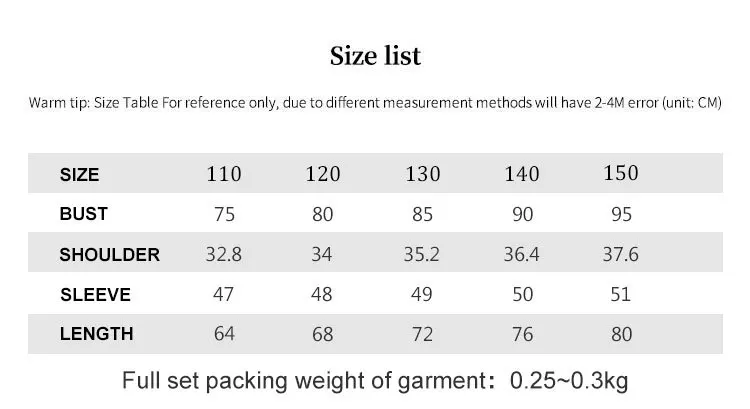Click the SIZE header label
Image resolution: width=750 pixels, height=409 pixels.
(79, 175)
